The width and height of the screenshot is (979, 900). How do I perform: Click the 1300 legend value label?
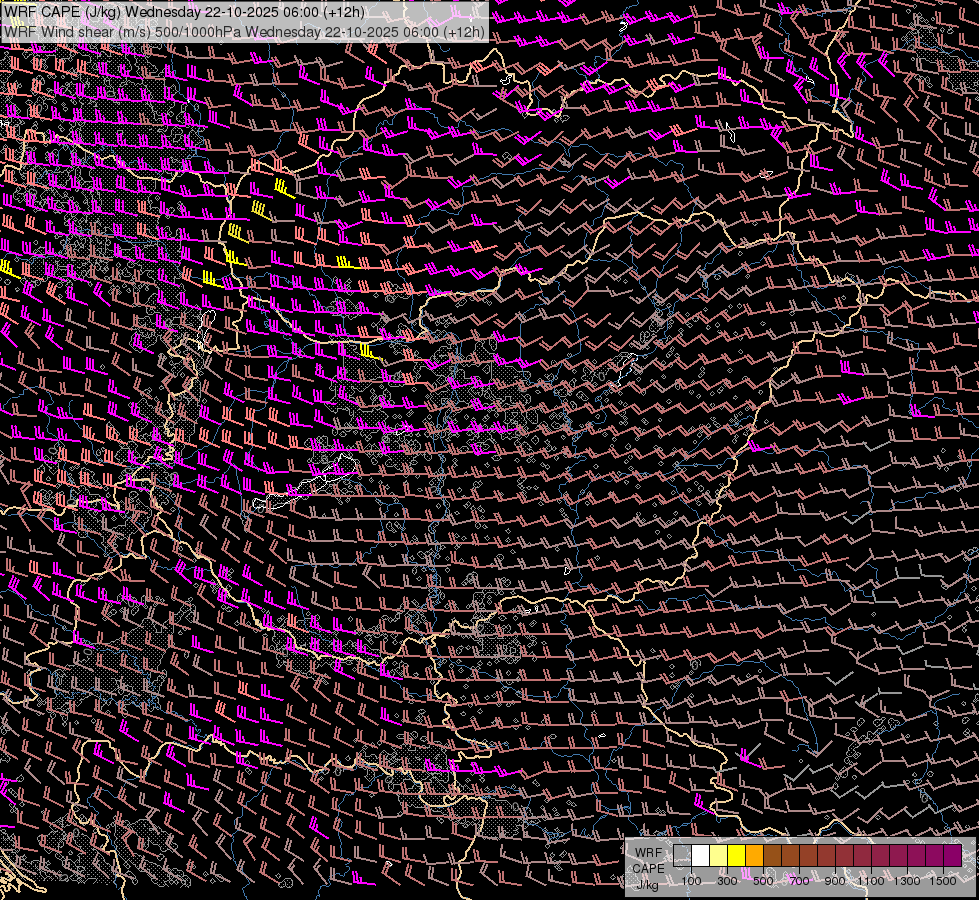pos(907,881)
